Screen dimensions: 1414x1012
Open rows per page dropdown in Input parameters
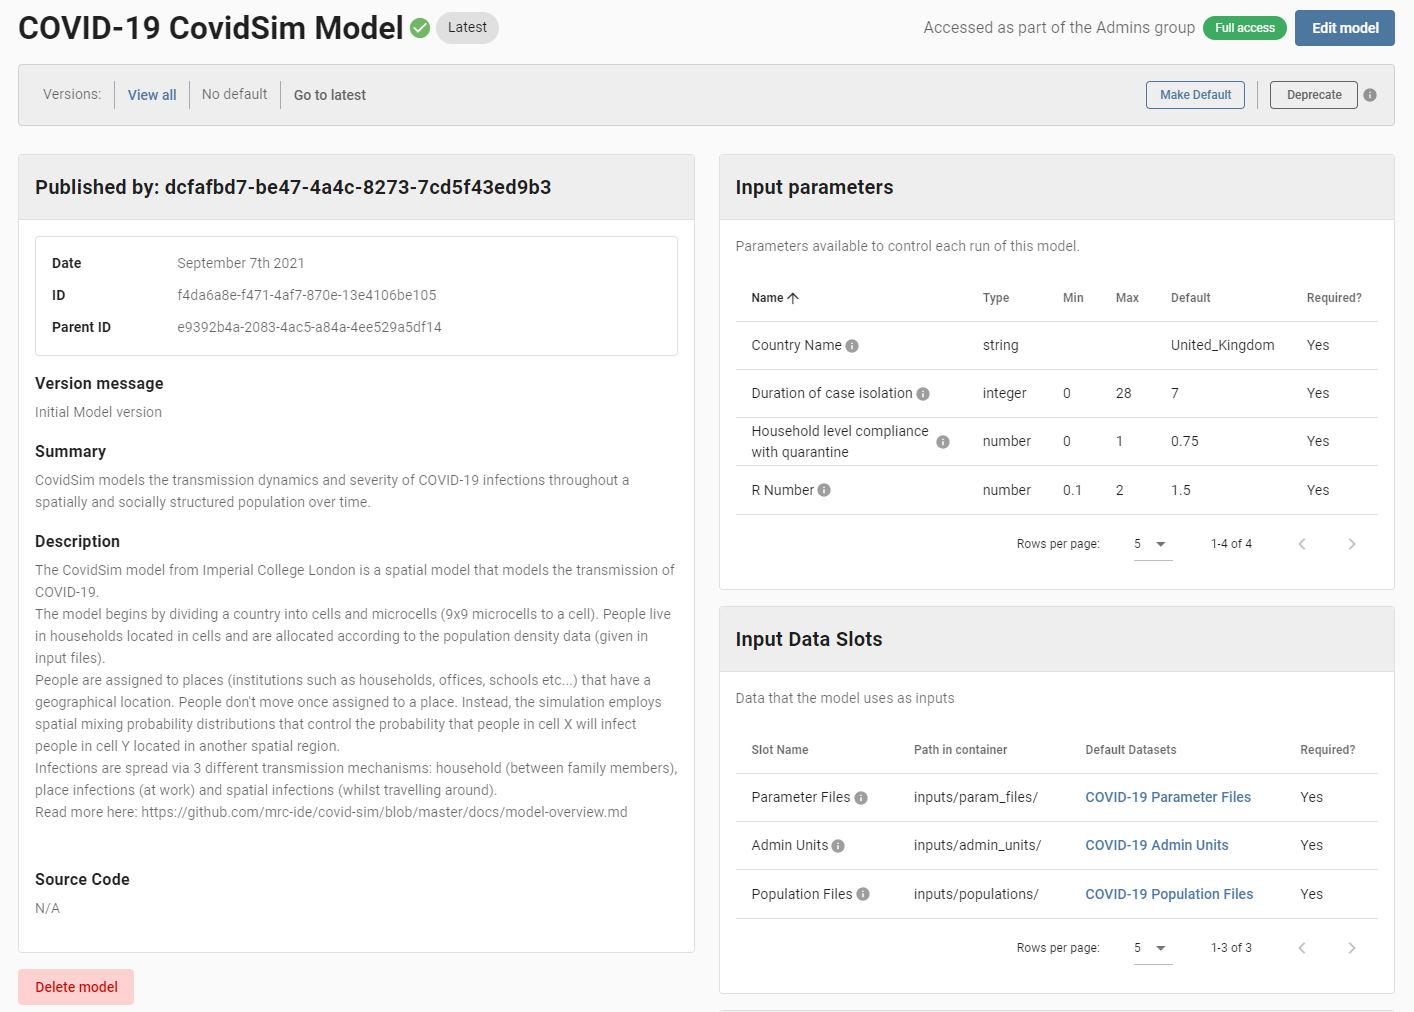[x=1151, y=544]
